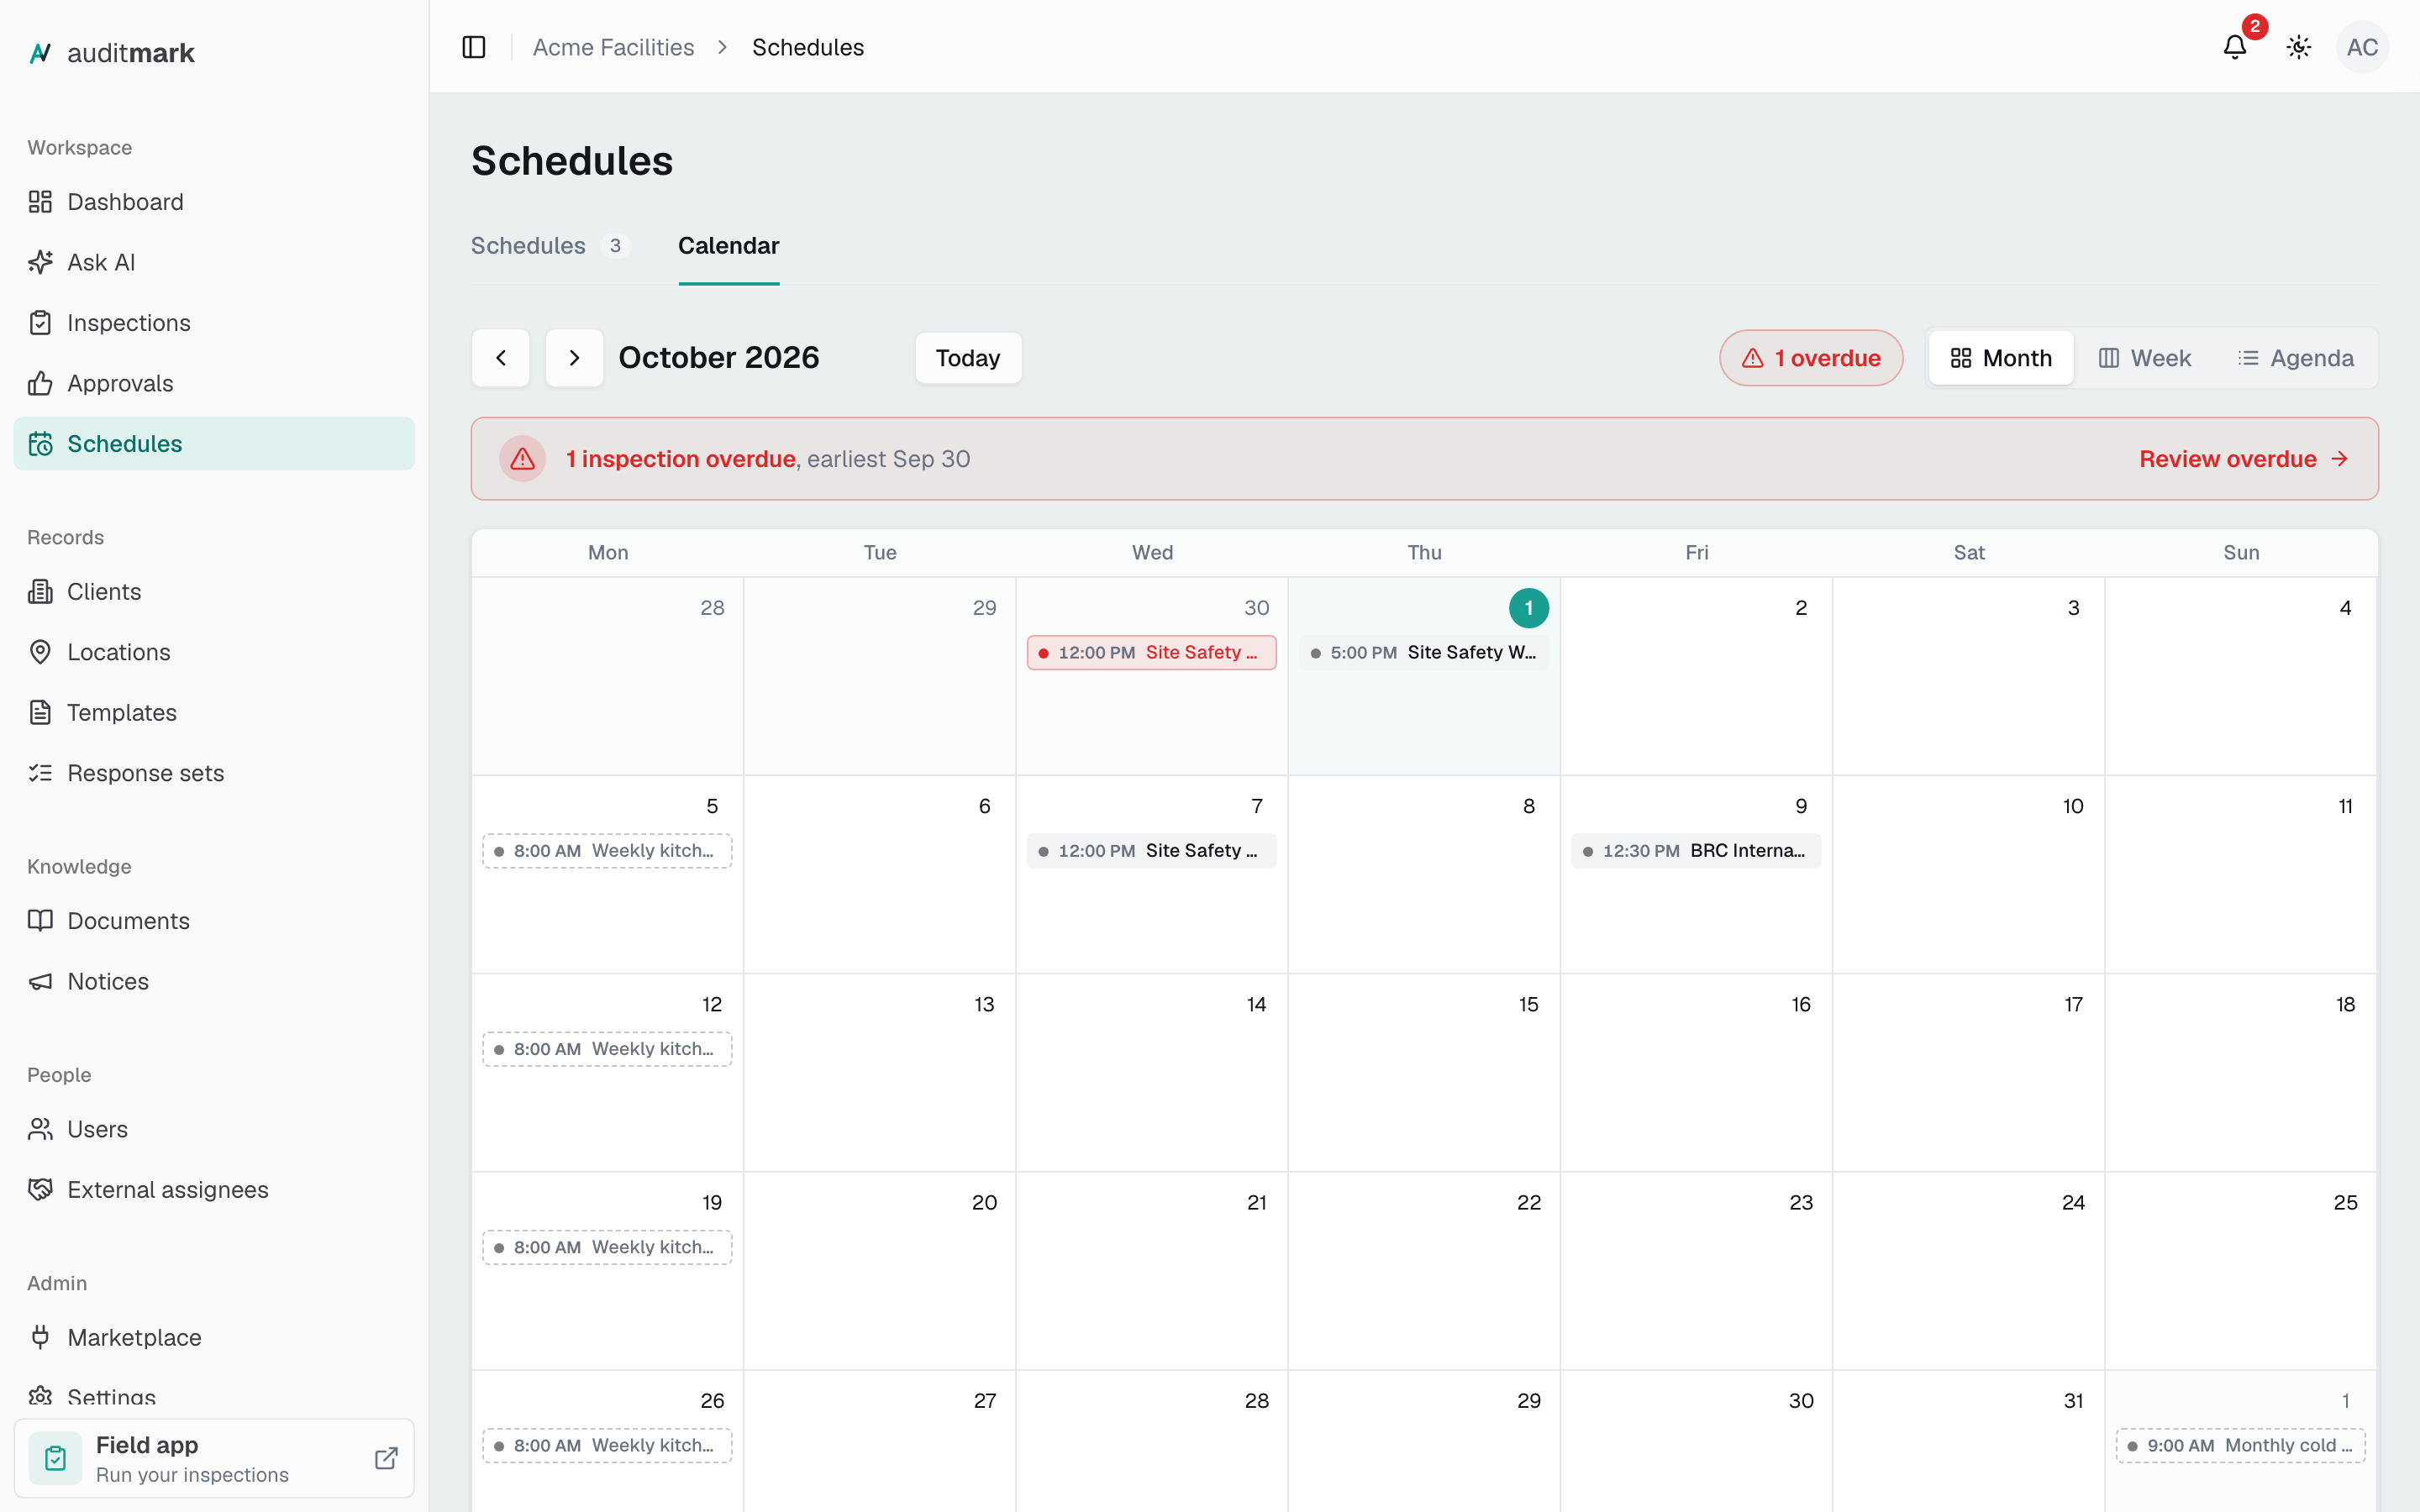The height and width of the screenshot is (1512, 2420).
Task: Open Users in People section
Action: 214,1129
